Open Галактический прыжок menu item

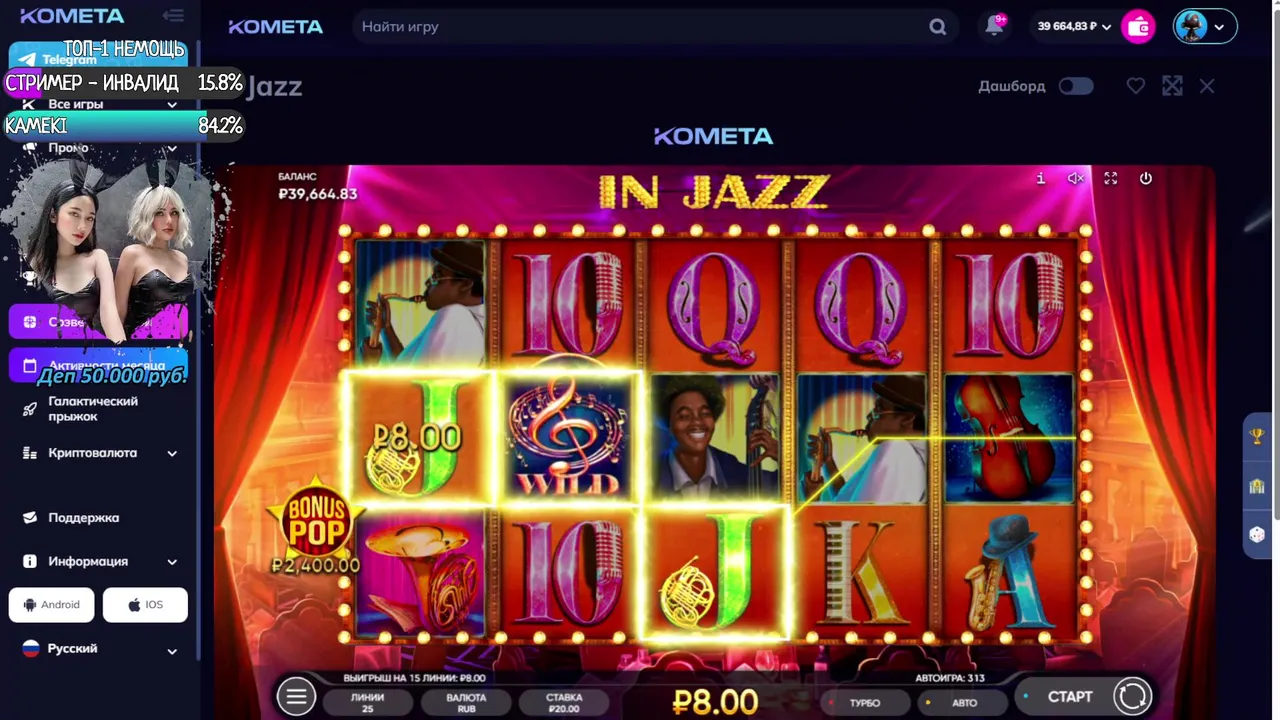pos(93,409)
